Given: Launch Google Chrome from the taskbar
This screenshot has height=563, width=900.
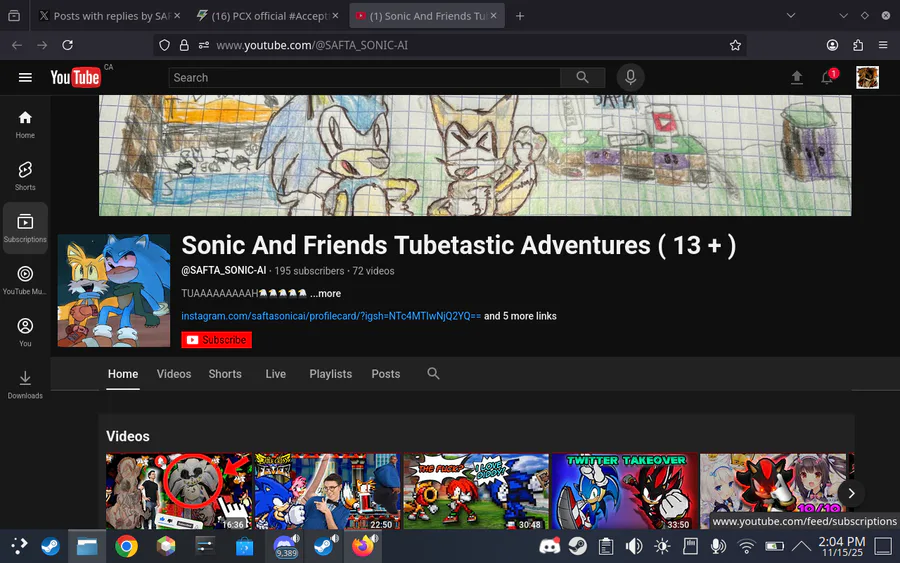Looking at the screenshot, I should (x=126, y=546).
